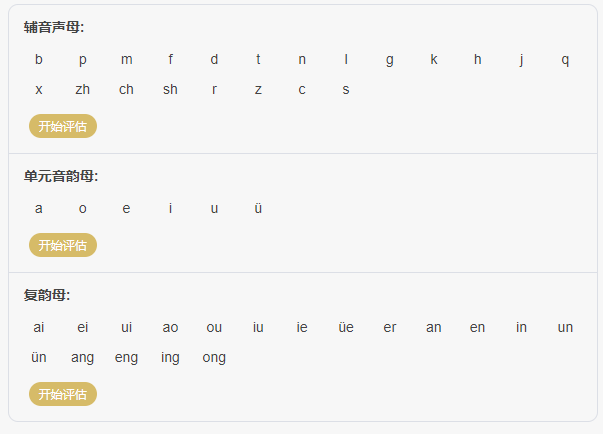
Task: Select the compound final "ai"
Action: pyautogui.click(x=39, y=327)
